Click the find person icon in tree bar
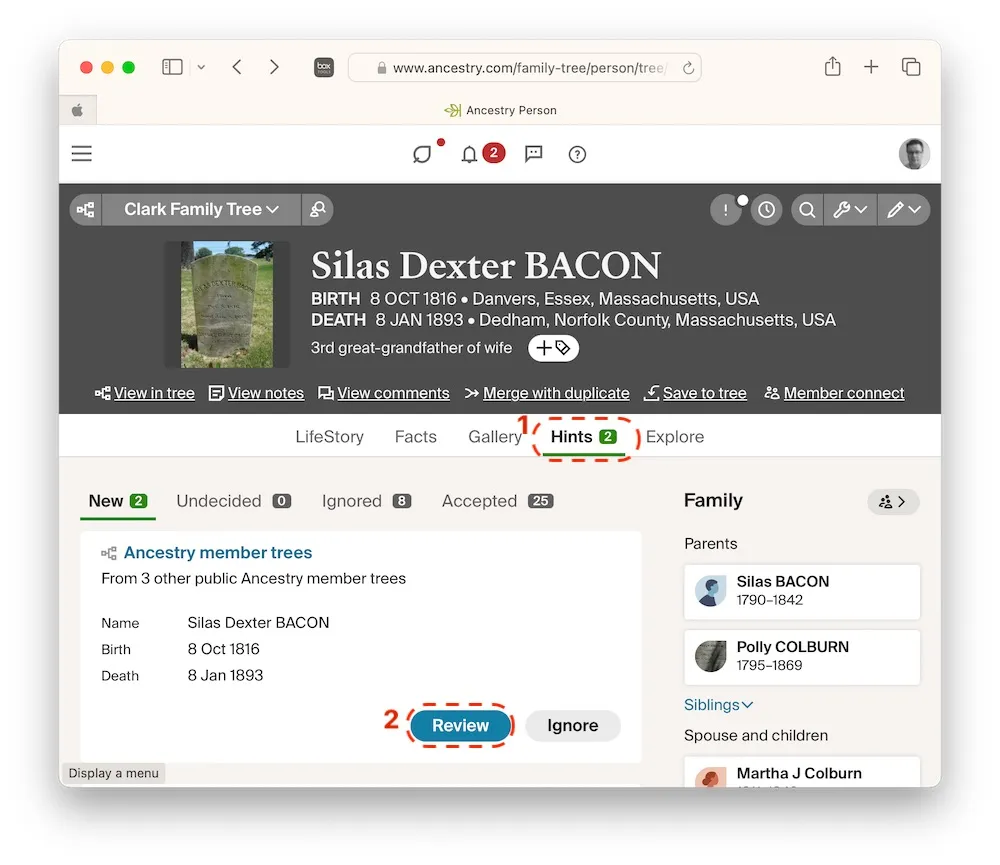 point(318,209)
